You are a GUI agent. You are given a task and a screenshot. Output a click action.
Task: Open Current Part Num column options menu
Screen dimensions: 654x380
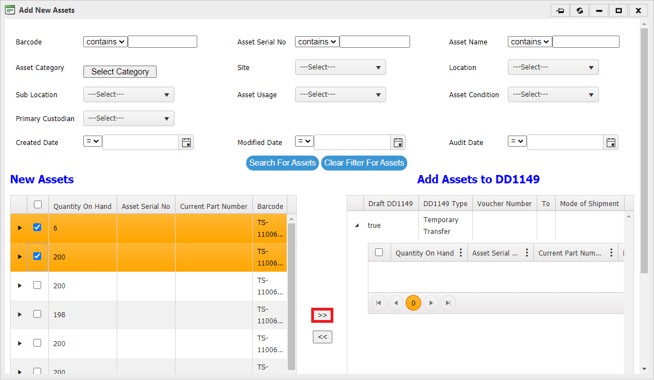click(611, 253)
